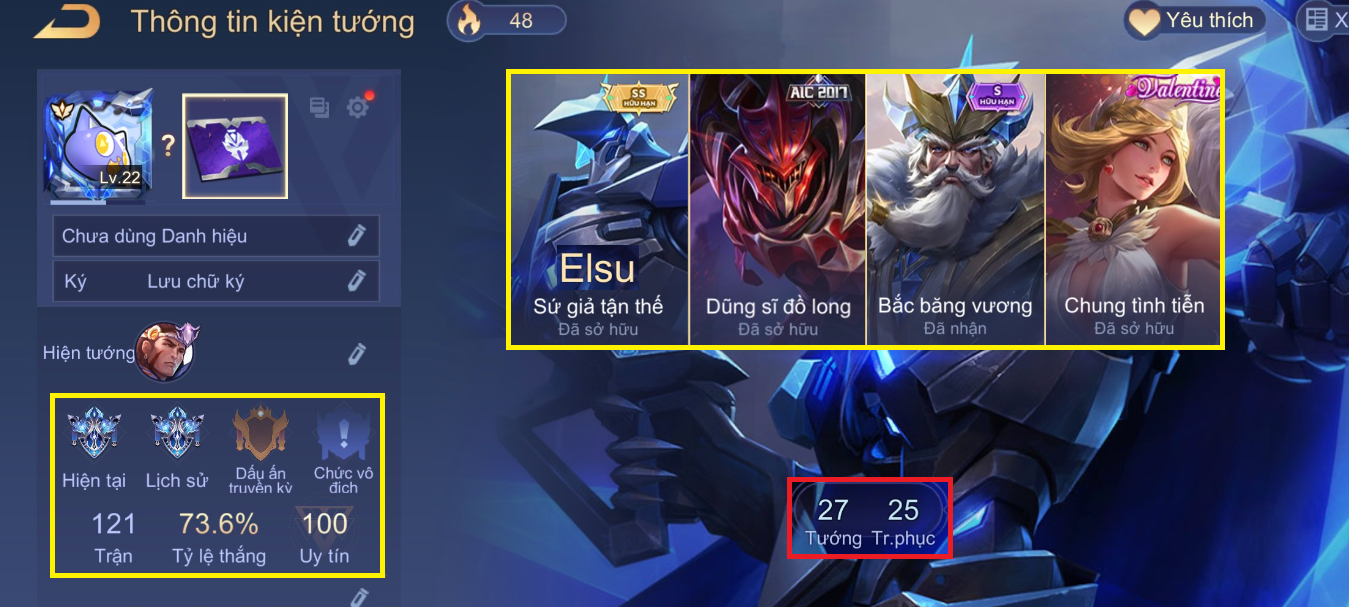Select the Elsu Sứ giả tận thế skin
This screenshot has height=607, width=1349.
click(x=599, y=209)
